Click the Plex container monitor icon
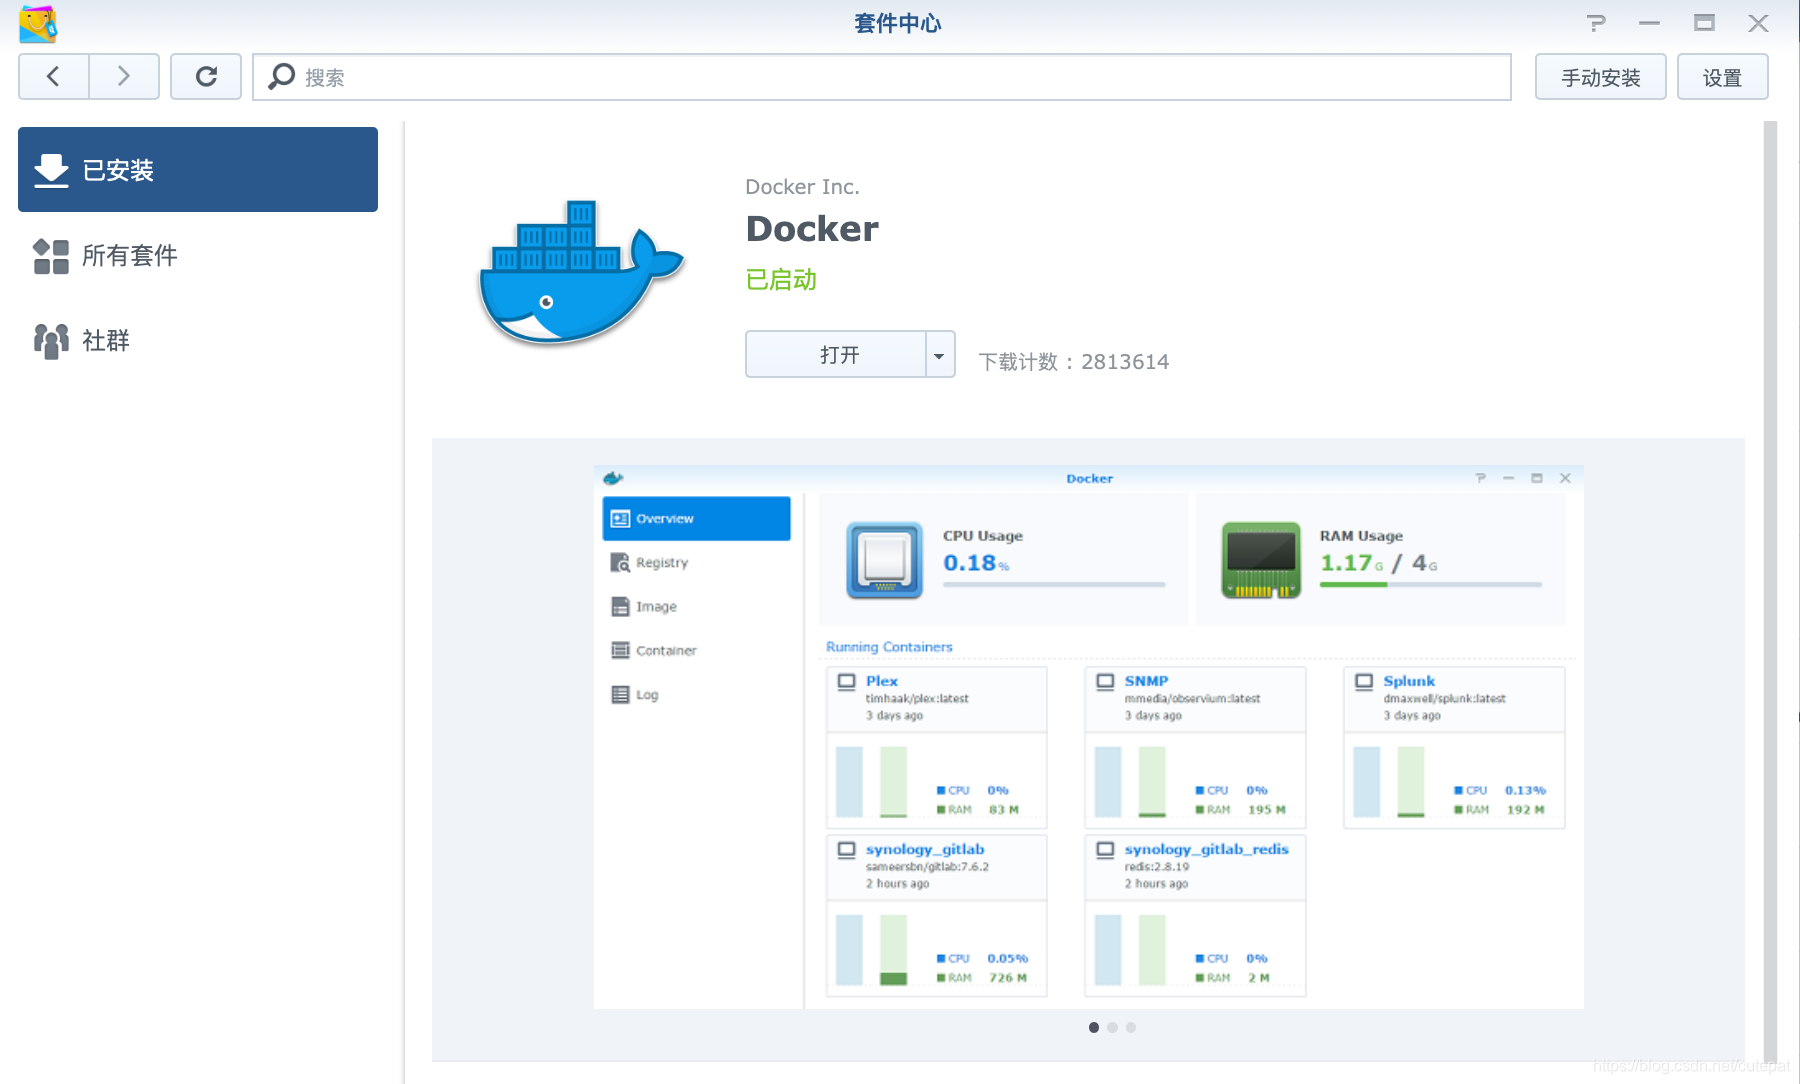1800x1084 pixels. tap(847, 682)
